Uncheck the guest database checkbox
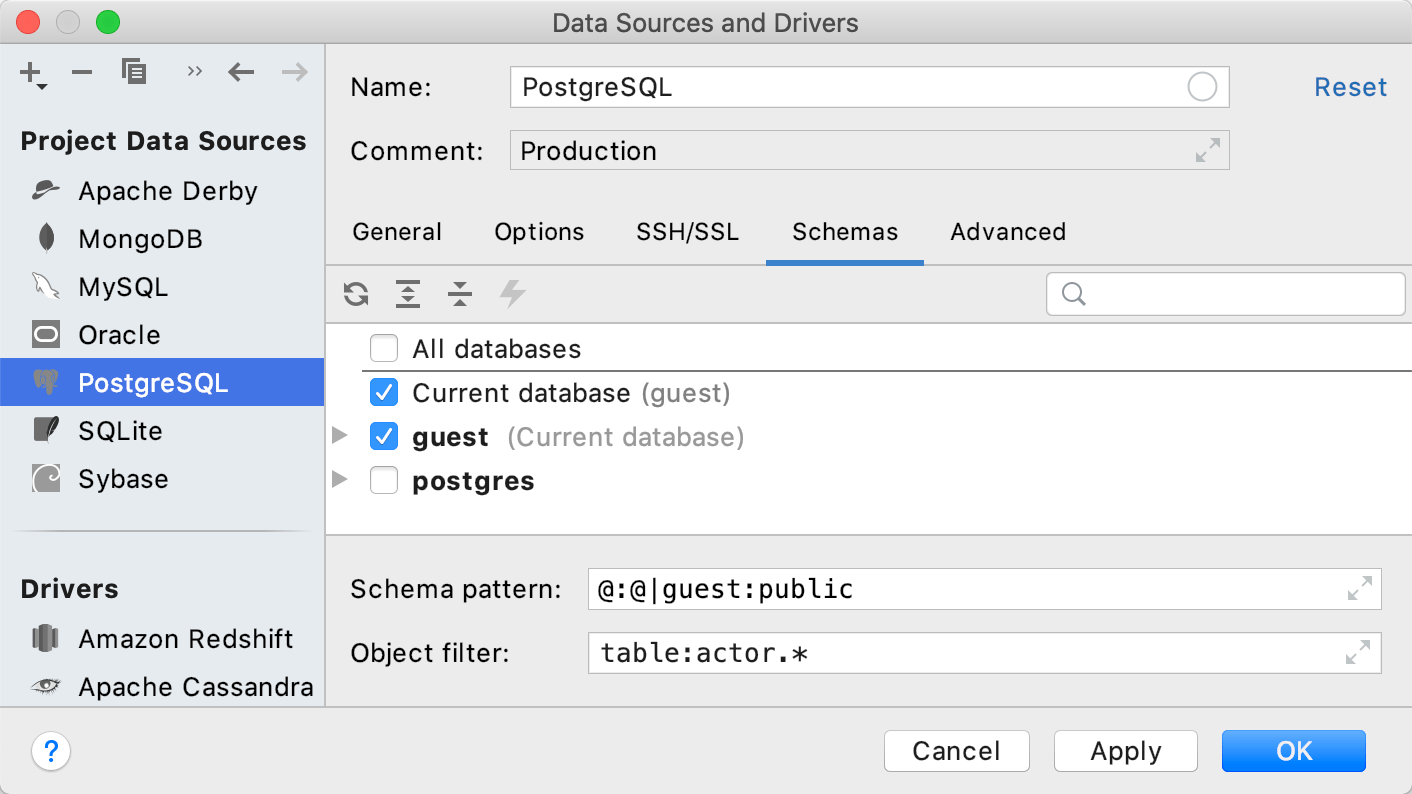 click(x=383, y=436)
